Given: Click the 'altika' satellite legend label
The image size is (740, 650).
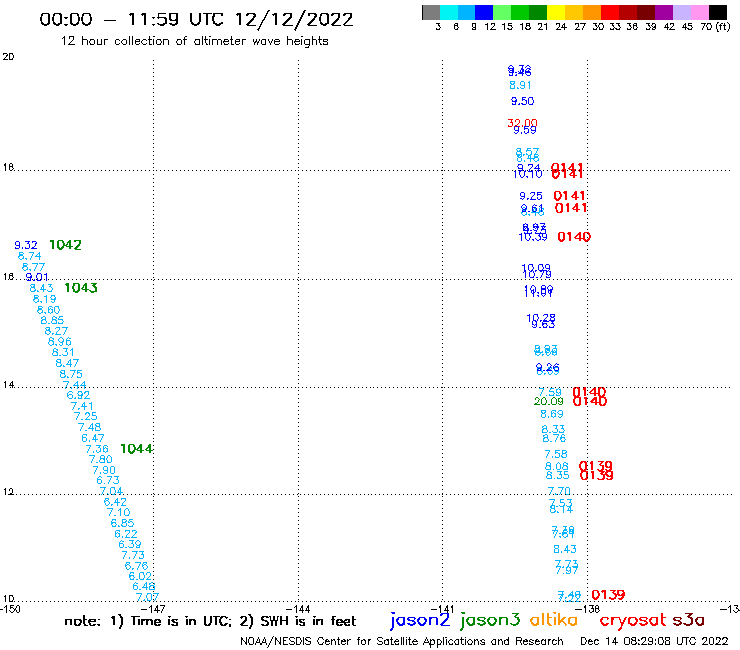Looking at the screenshot, I should click(x=554, y=620).
